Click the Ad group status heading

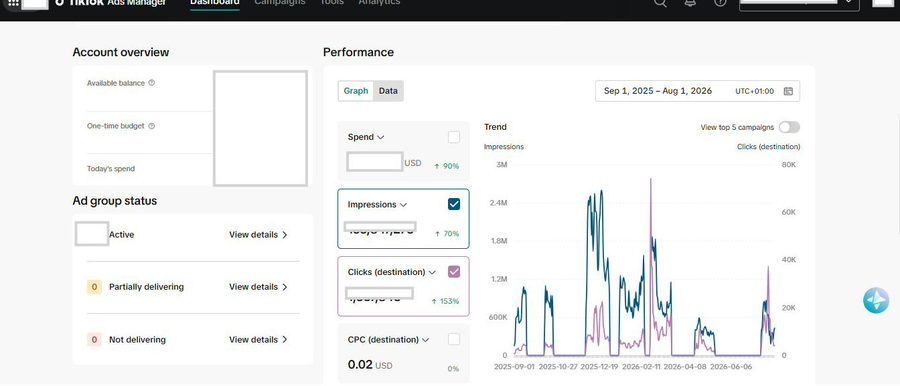[x=115, y=201]
